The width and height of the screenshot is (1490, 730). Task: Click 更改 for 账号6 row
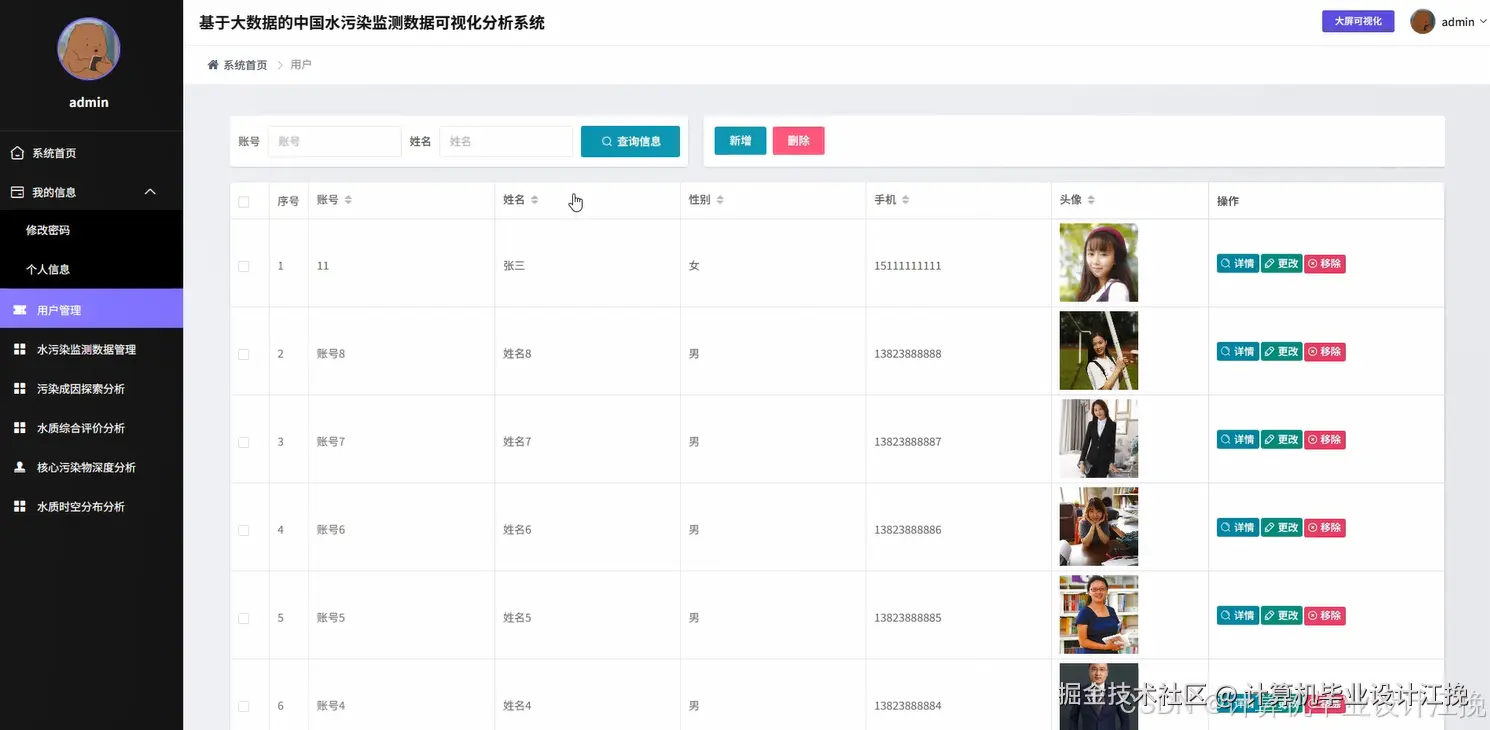pyautogui.click(x=1281, y=528)
